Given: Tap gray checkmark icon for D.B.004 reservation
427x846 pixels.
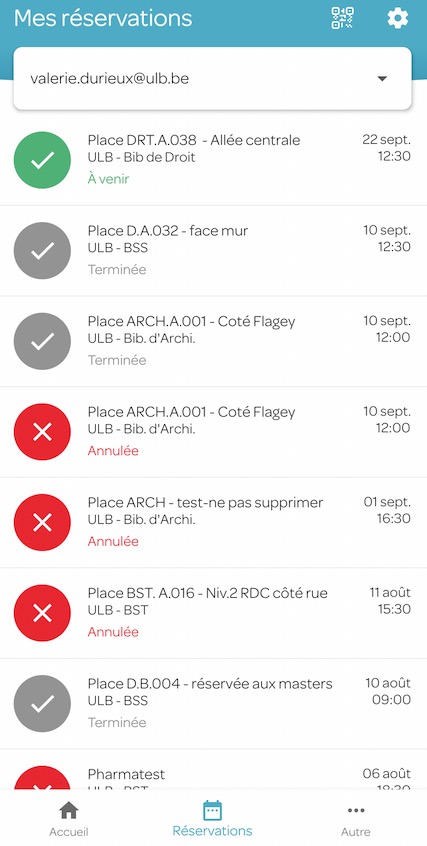Looking at the screenshot, I should [42, 704].
